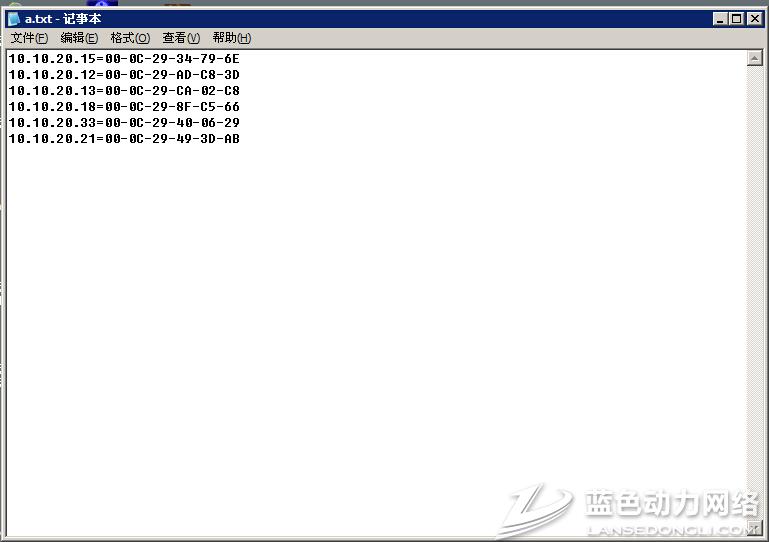Click the "a.txt - 记事本" title bar text

[62, 19]
